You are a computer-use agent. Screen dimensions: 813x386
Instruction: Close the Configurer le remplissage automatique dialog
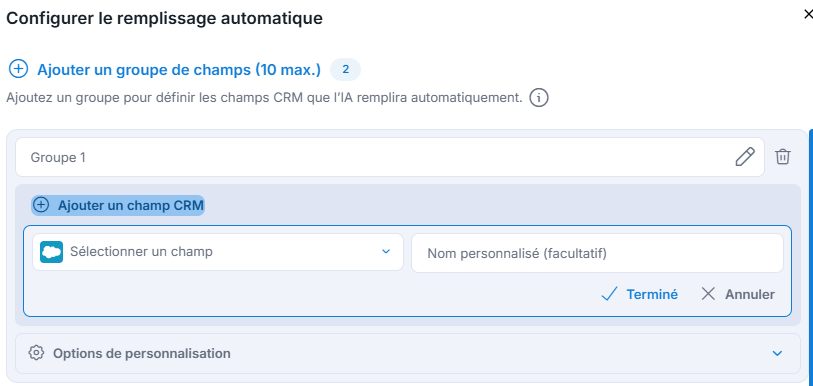808,15
